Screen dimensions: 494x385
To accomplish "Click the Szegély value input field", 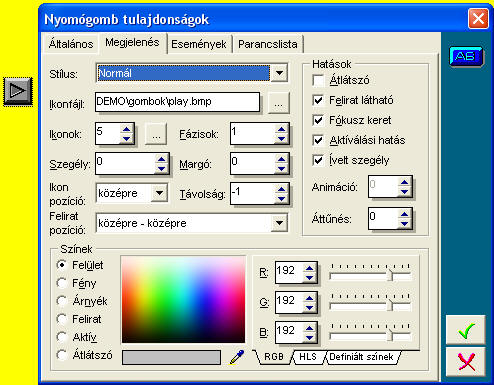I will click(125, 163).
